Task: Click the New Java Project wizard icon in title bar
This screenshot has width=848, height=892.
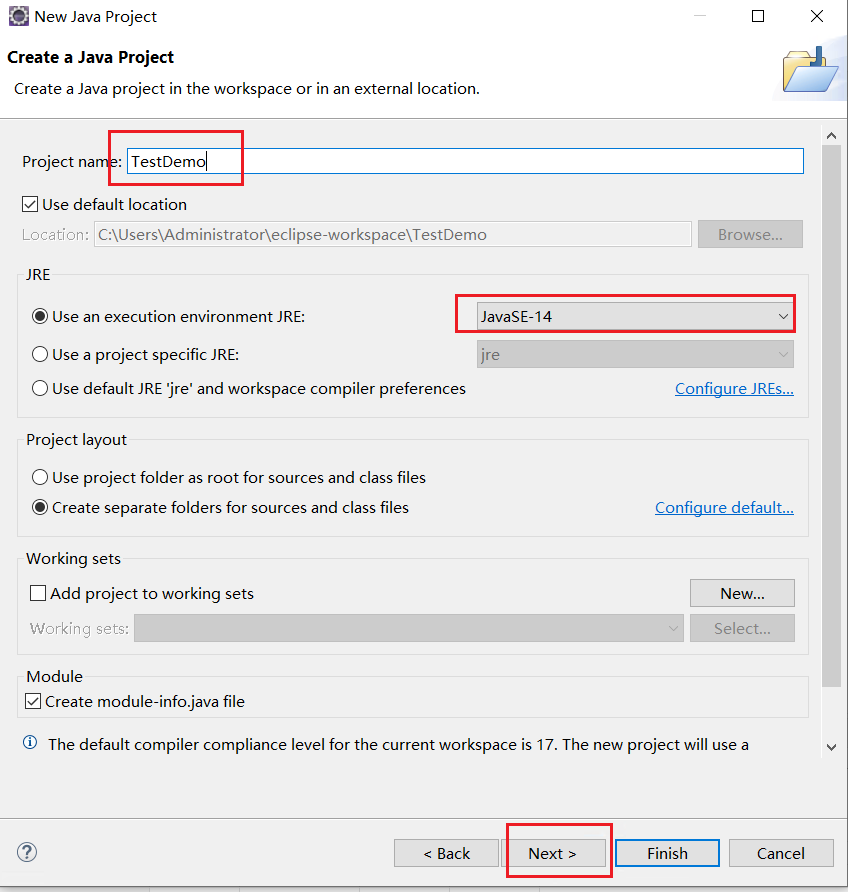Action: (x=19, y=16)
